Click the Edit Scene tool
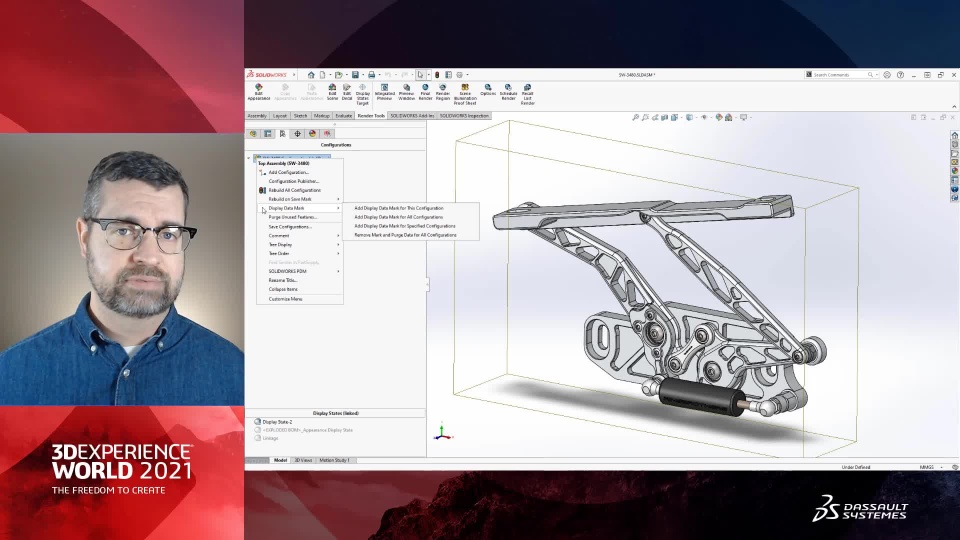 point(332,92)
